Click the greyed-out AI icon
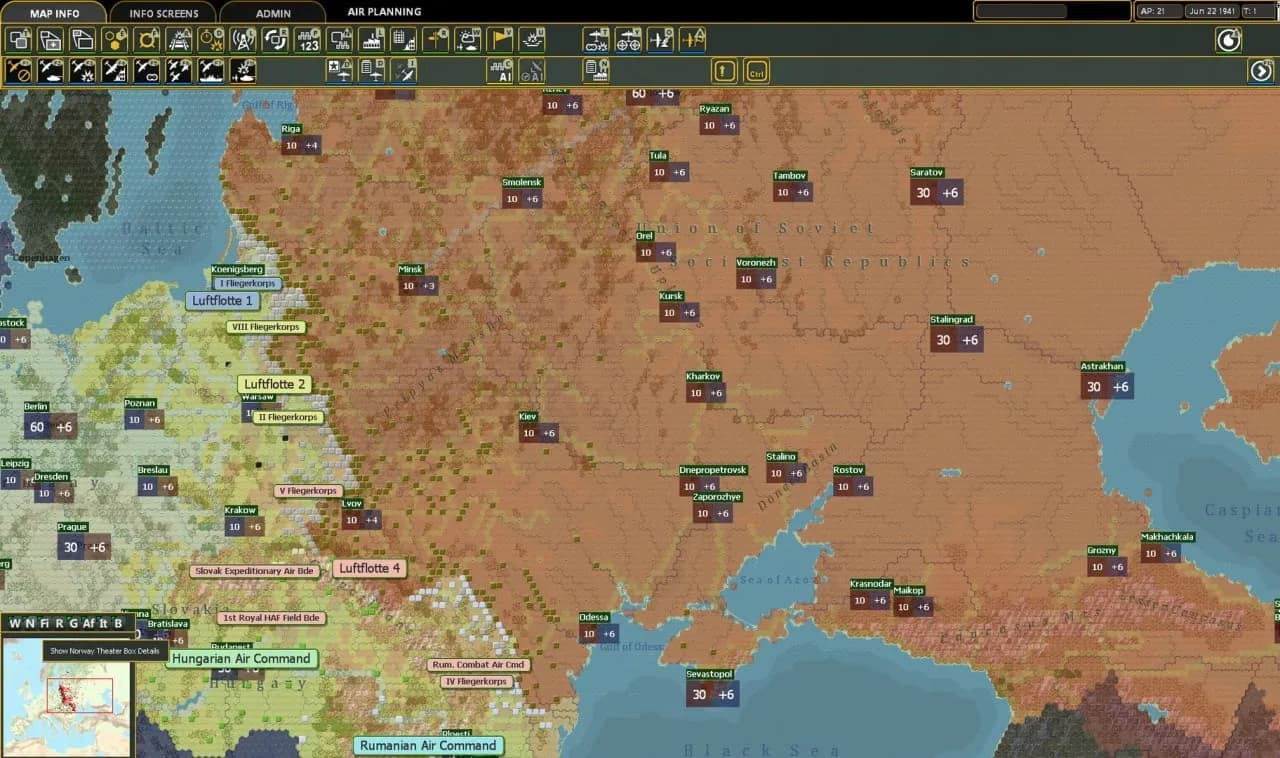Viewport: 1280px width, 758px height. click(x=531, y=71)
